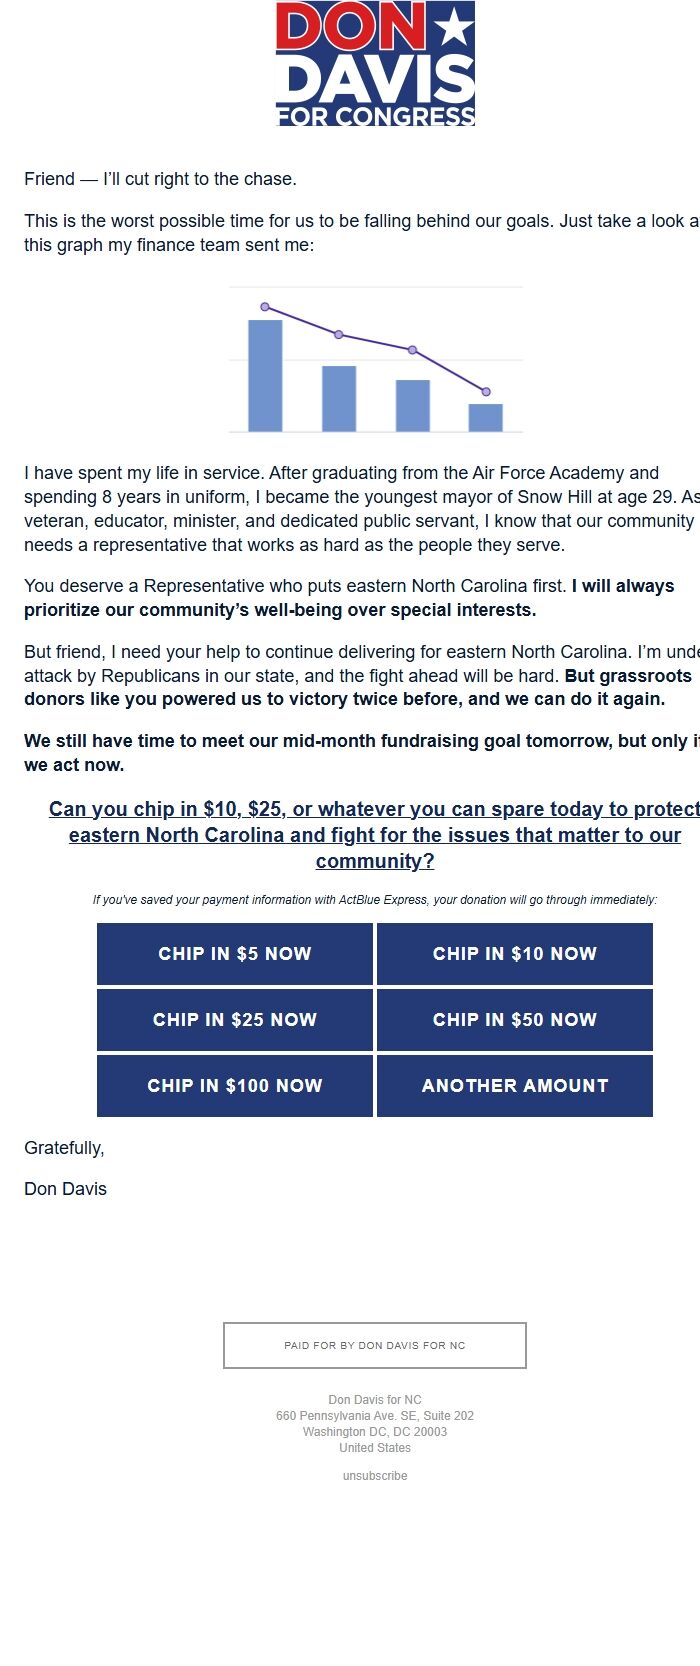
Task: Click the Don Davis signature name
Action: click(64, 1188)
